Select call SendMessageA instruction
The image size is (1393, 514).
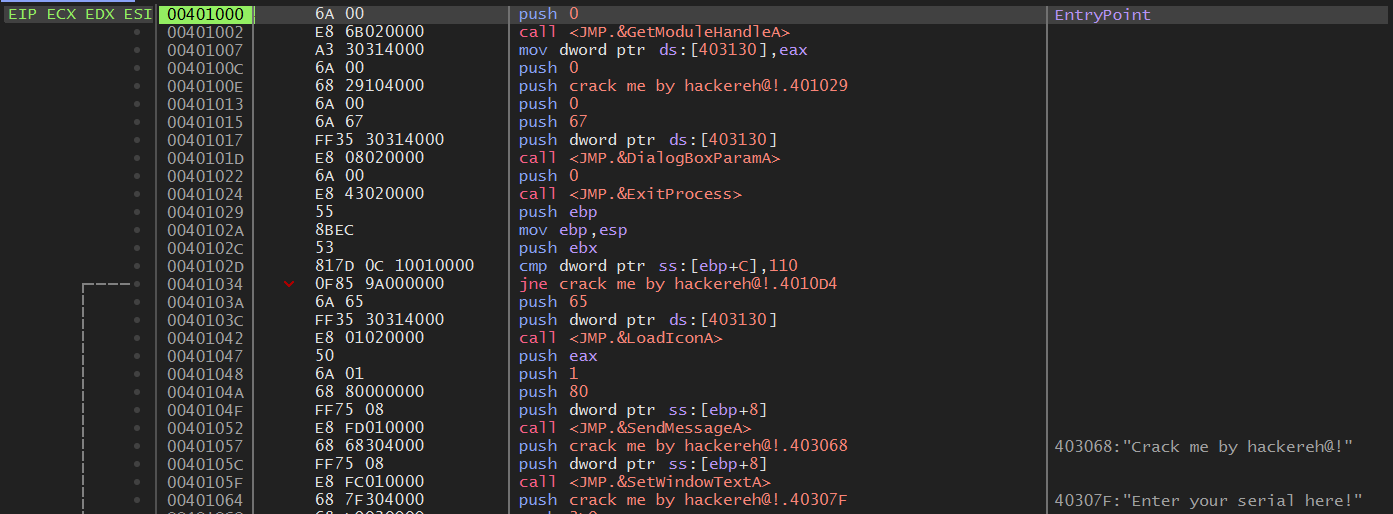(635, 428)
